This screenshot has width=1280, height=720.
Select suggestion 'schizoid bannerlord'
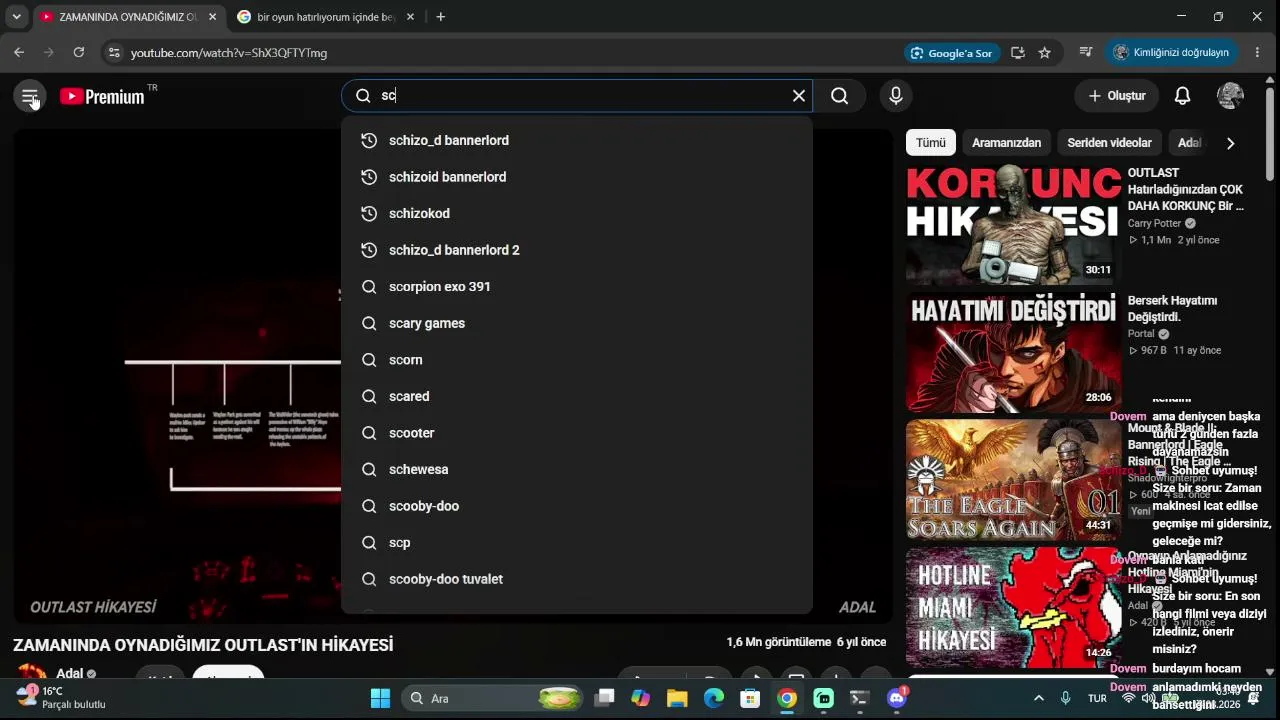pos(577,177)
